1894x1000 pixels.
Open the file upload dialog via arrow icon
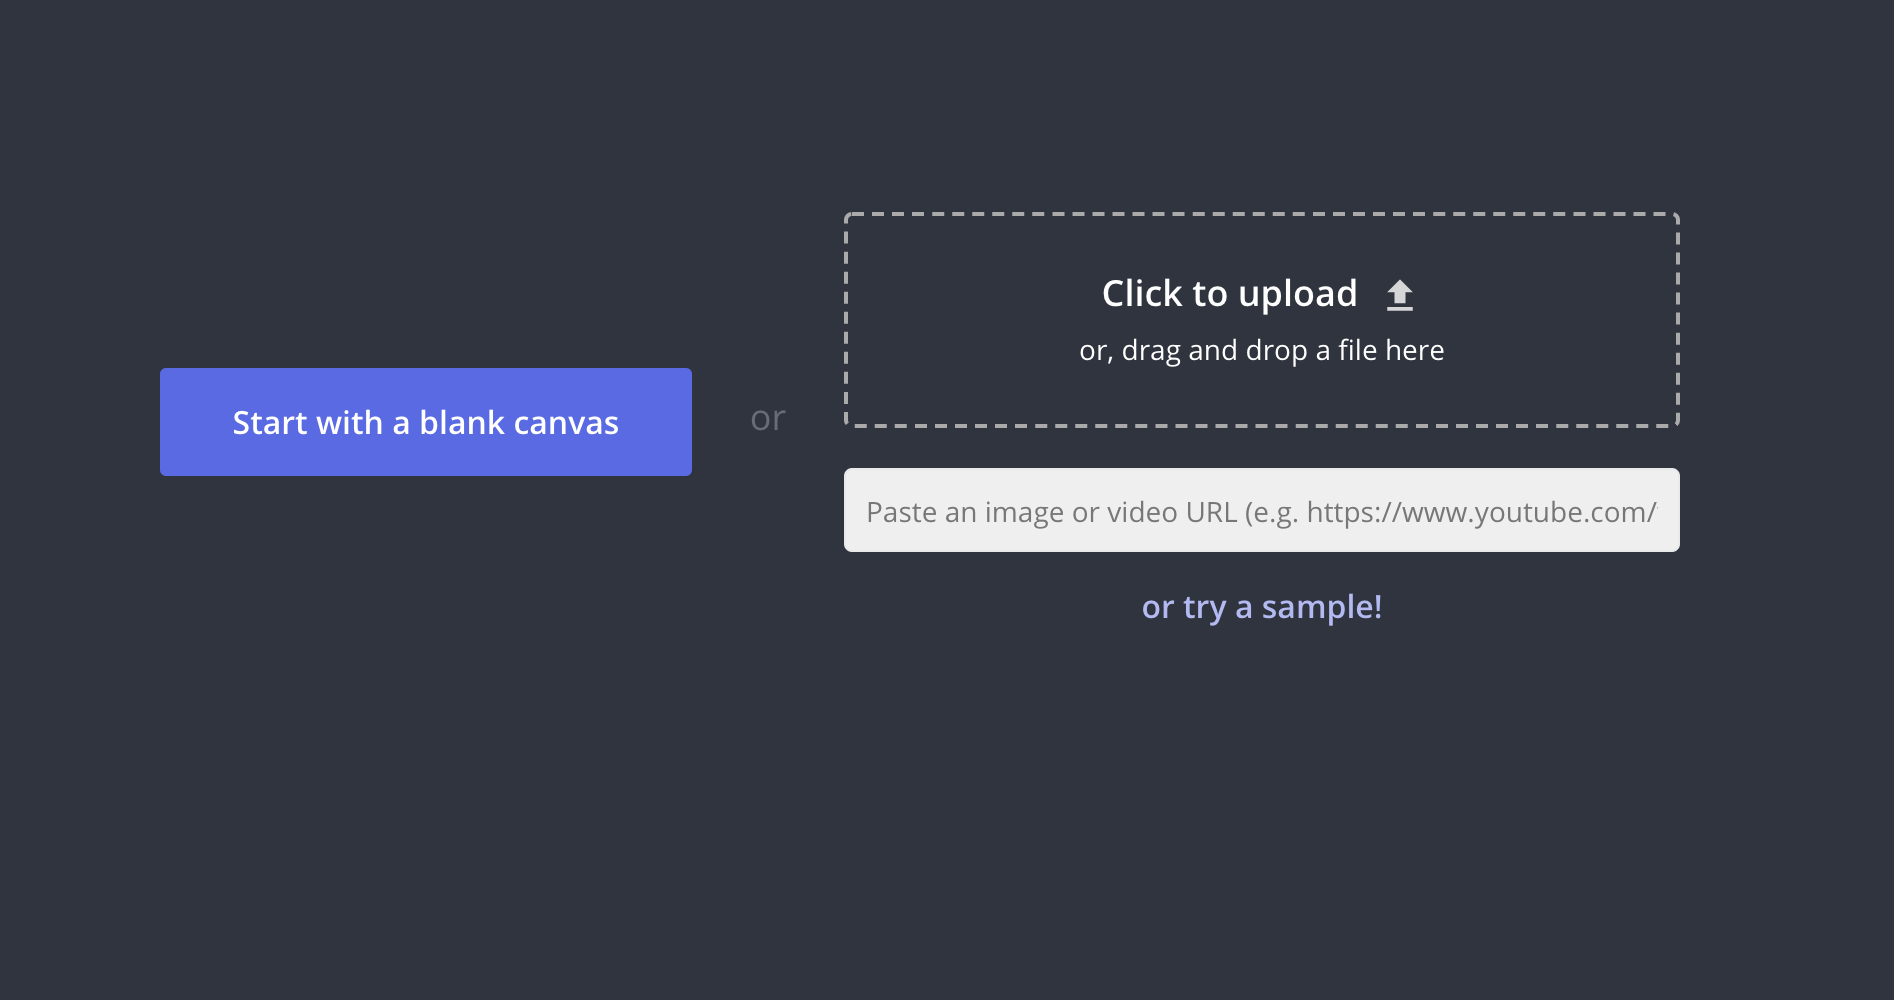tap(1399, 295)
